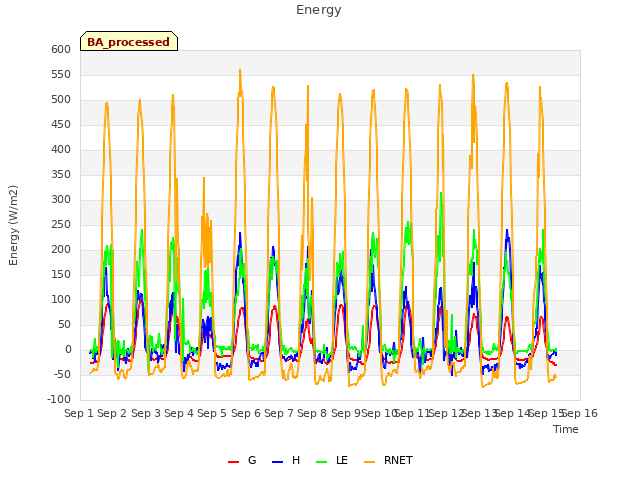This screenshot has width=640, height=480.
Task: Click the Sep 8 x-axis label
Action: tap(312, 413)
